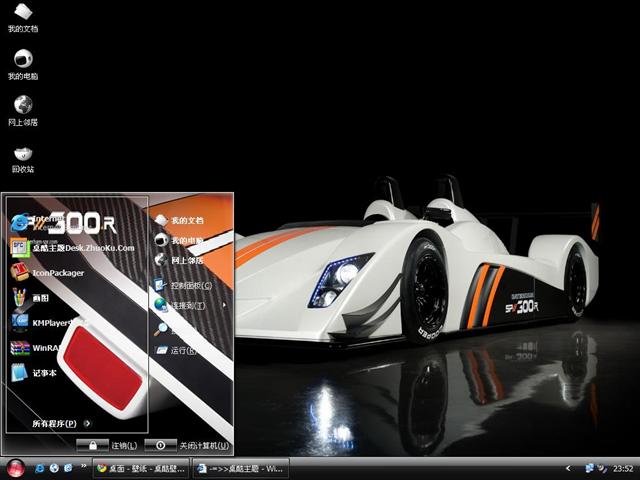Screen dimensions: 640x480
Task: Open 网上邻居 in start menu right pane
Action: 179,260
